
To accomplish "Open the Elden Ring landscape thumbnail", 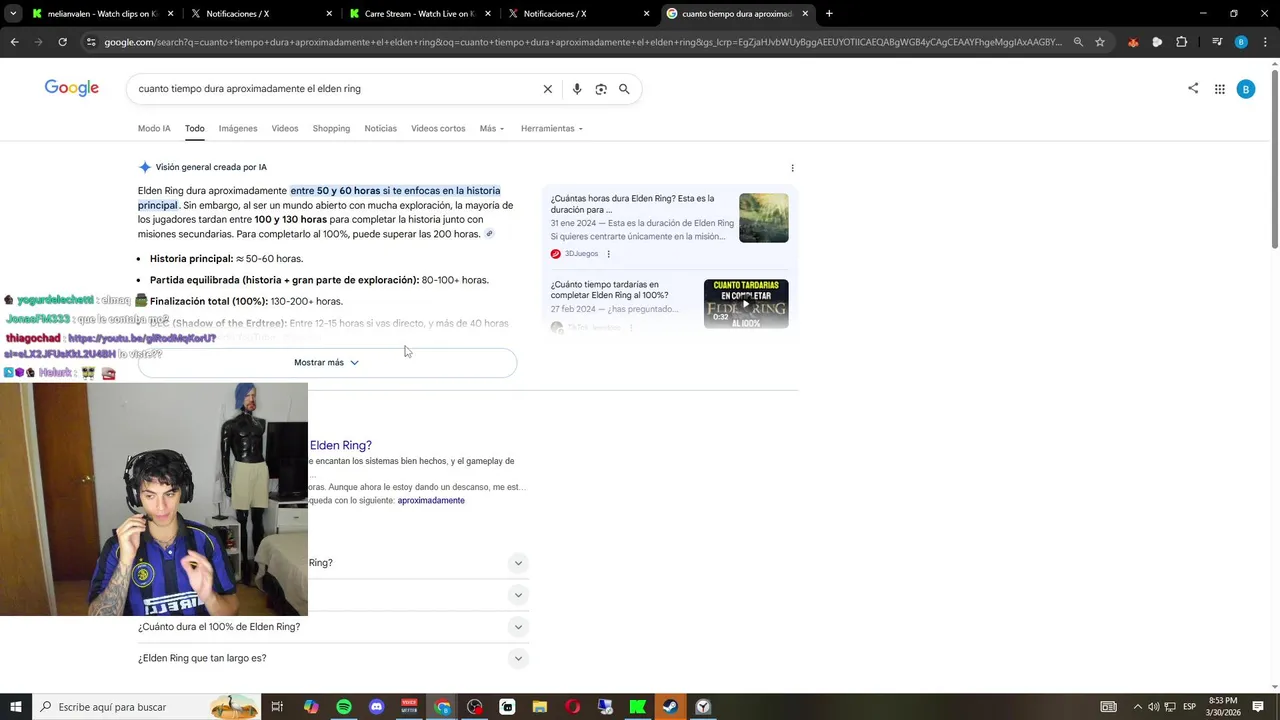I will coord(764,218).
